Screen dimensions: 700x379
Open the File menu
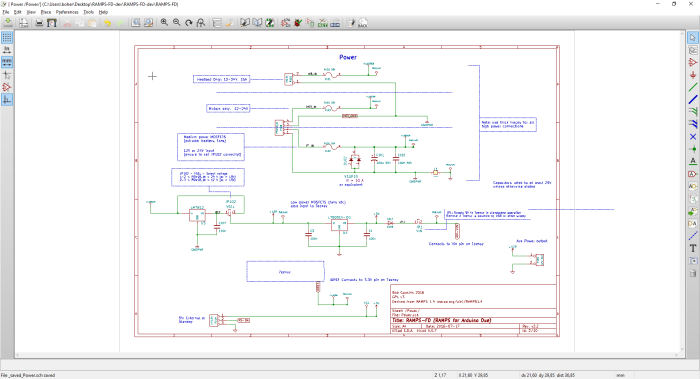click(x=6, y=12)
